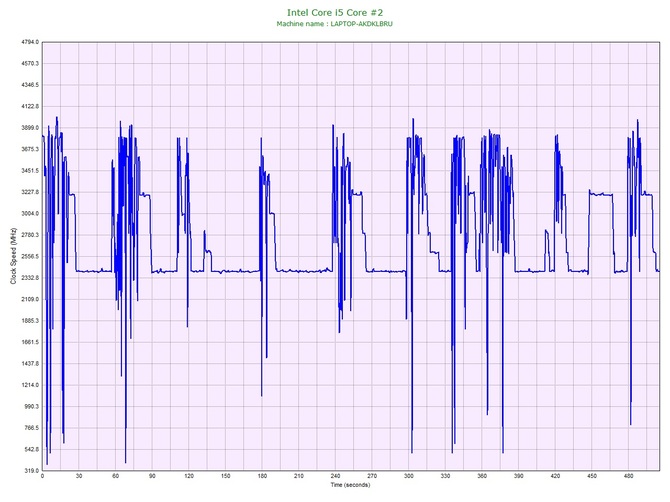Click the 'Clock Speed (MHz)' axis label

coord(13,256)
